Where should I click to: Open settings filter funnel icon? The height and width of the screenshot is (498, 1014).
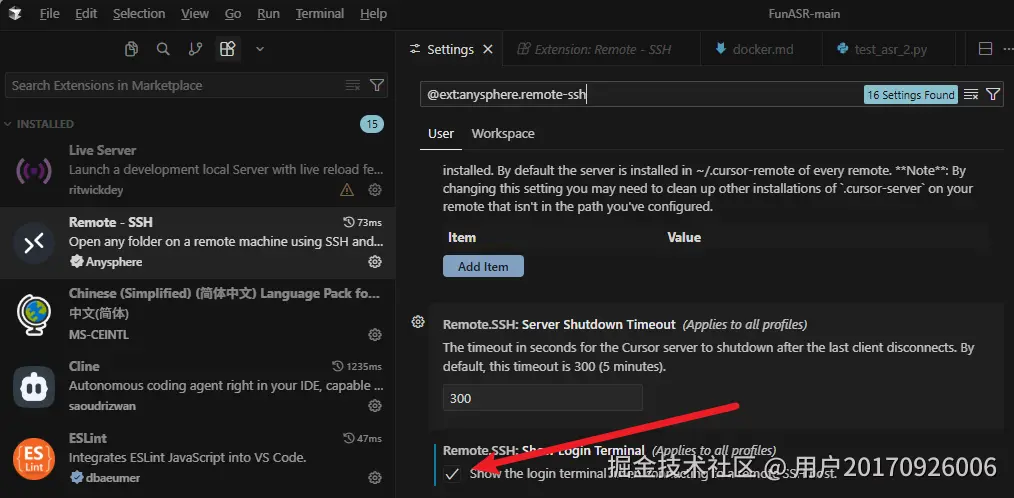pos(993,94)
